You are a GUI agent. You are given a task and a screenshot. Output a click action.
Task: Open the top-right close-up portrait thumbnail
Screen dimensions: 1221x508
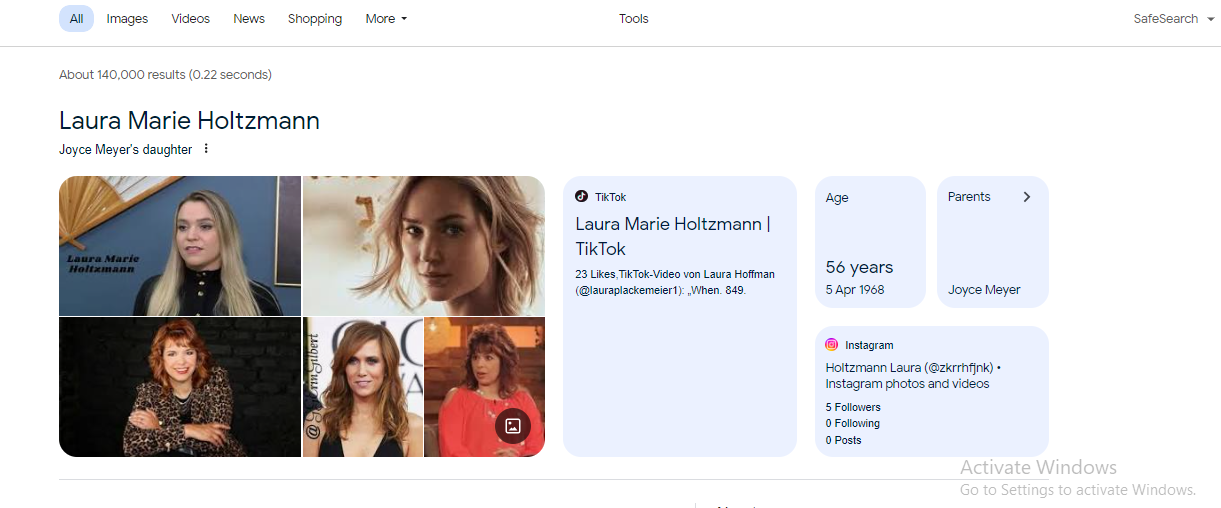coord(424,246)
